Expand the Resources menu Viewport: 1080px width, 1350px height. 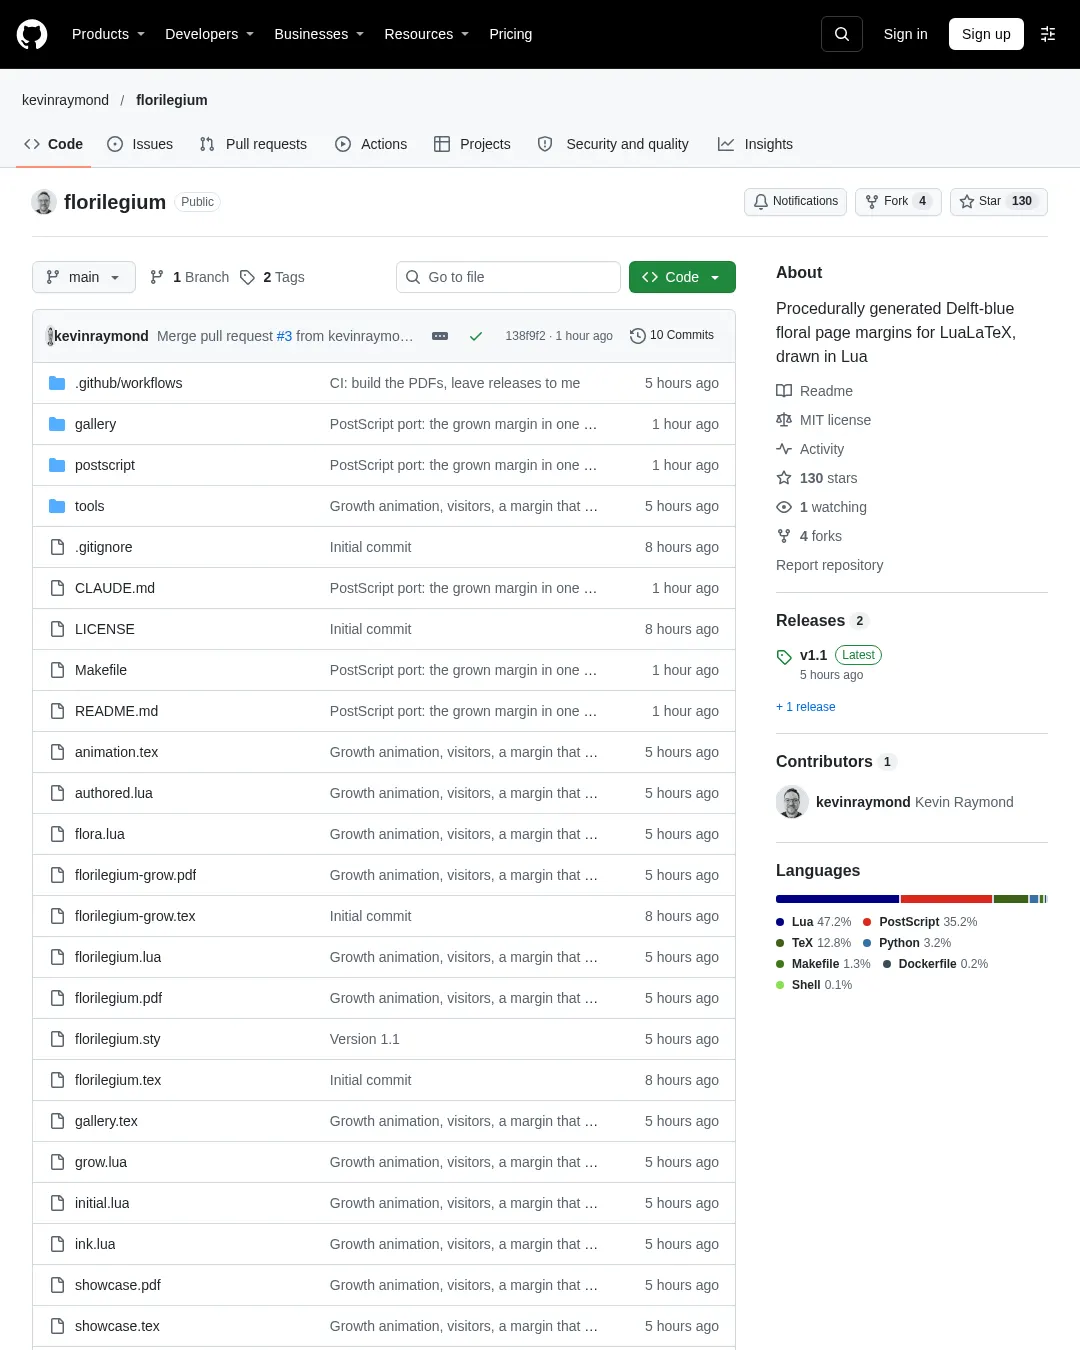click(x=426, y=34)
